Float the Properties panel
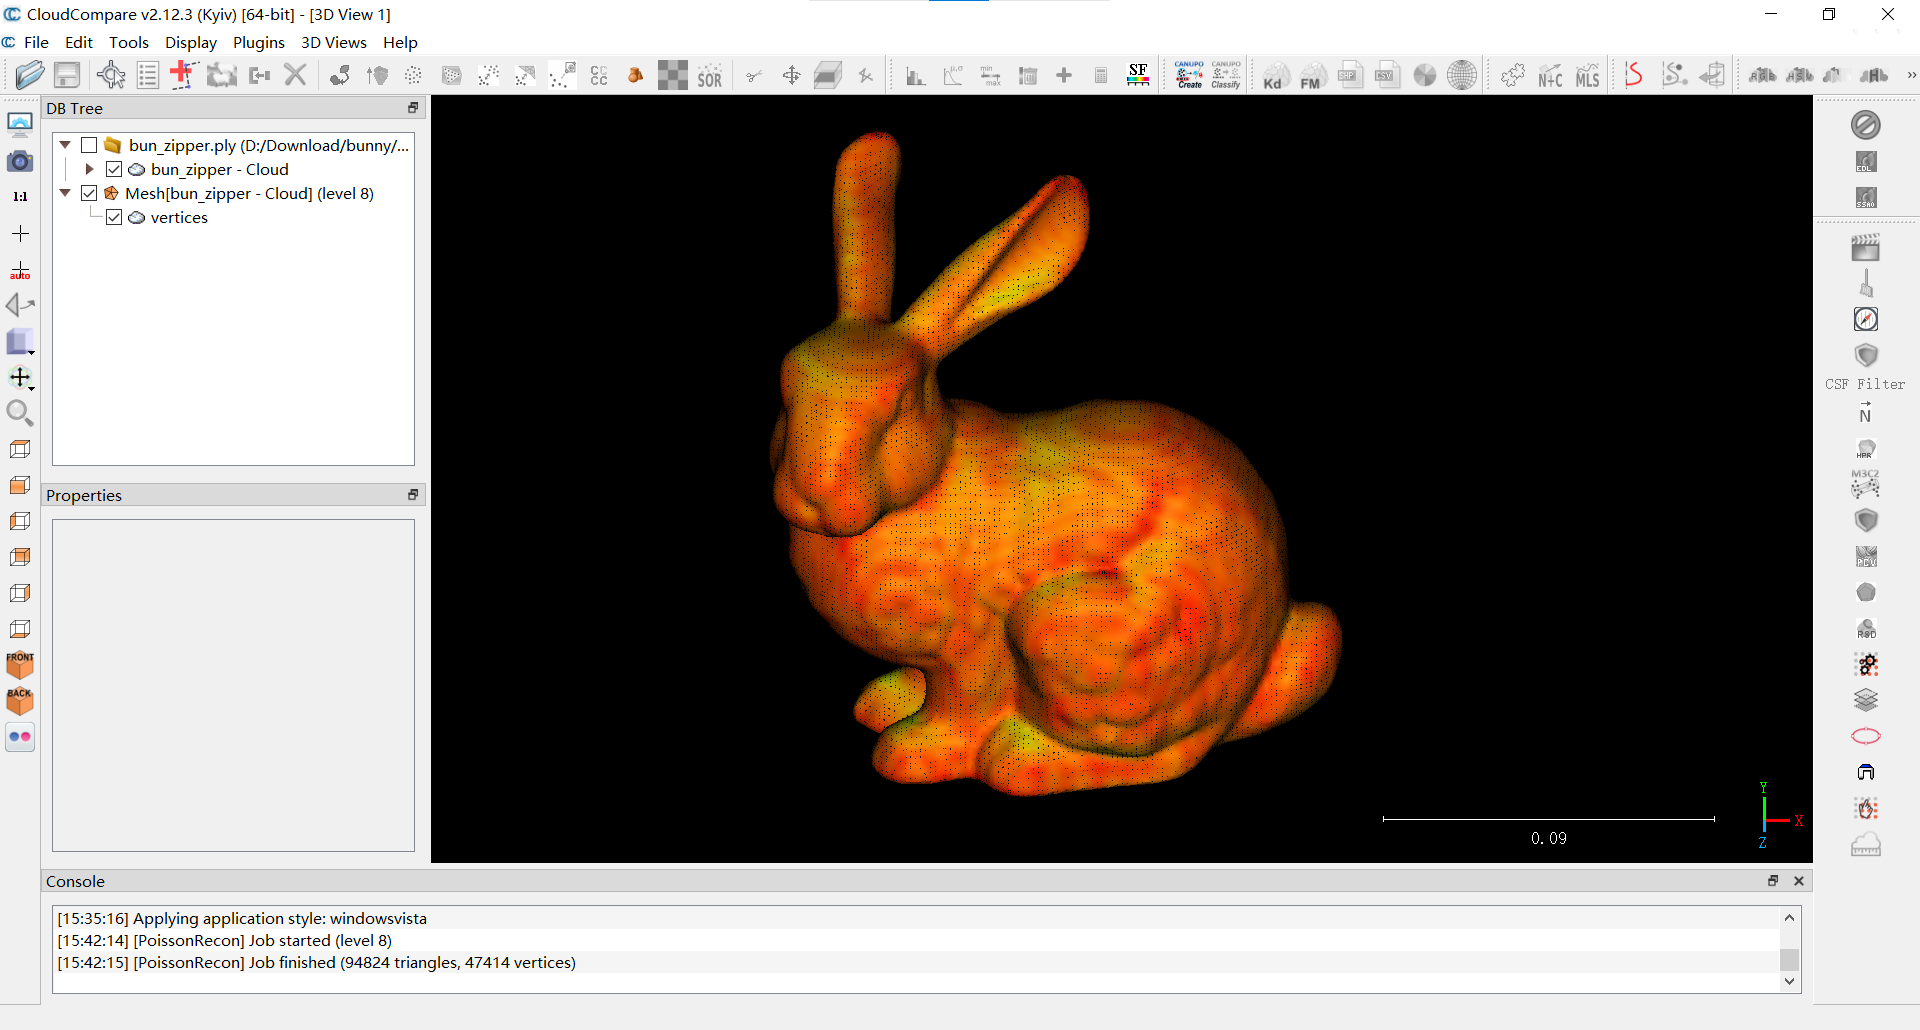Viewport: 1920px width, 1030px height. pyautogui.click(x=413, y=495)
